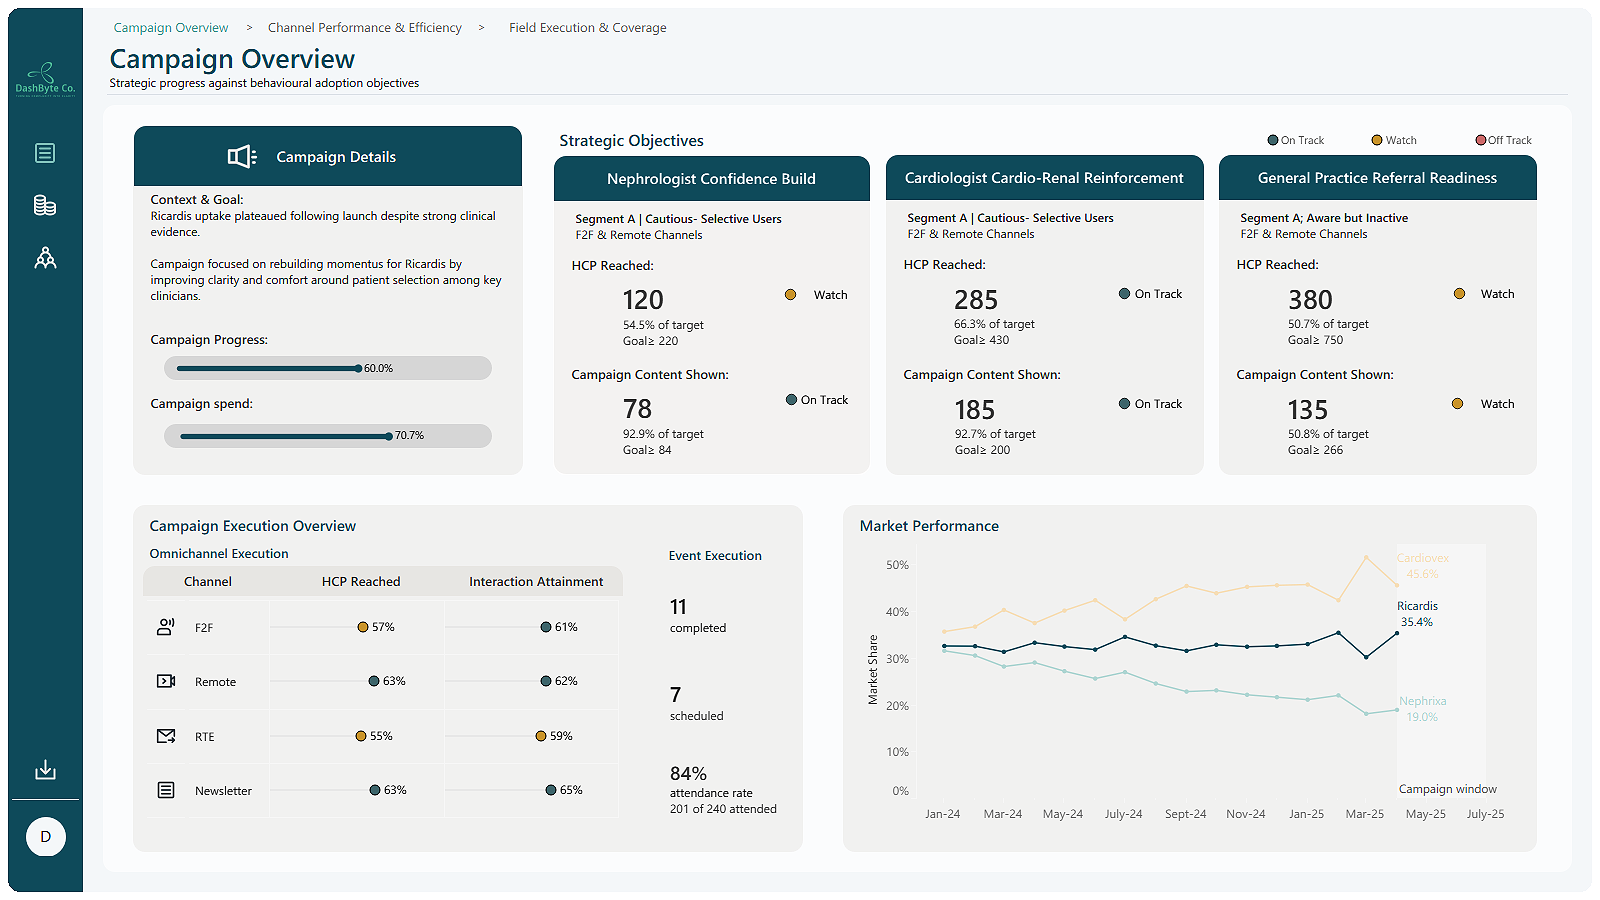Viewport: 1600px width, 900px height.
Task: Click Cardiologist content shown value 185
Action: [x=975, y=410]
